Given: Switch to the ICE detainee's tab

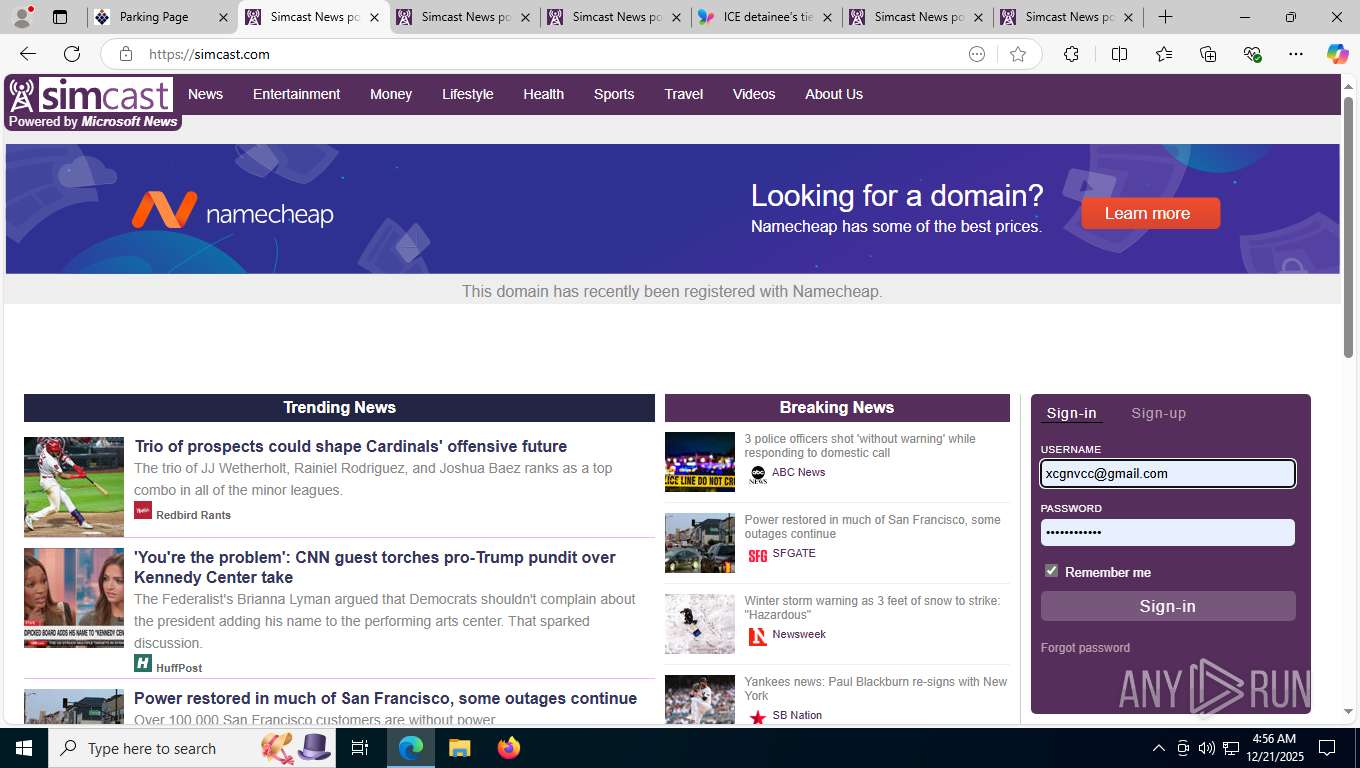Looking at the screenshot, I should [x=767, y=17].
